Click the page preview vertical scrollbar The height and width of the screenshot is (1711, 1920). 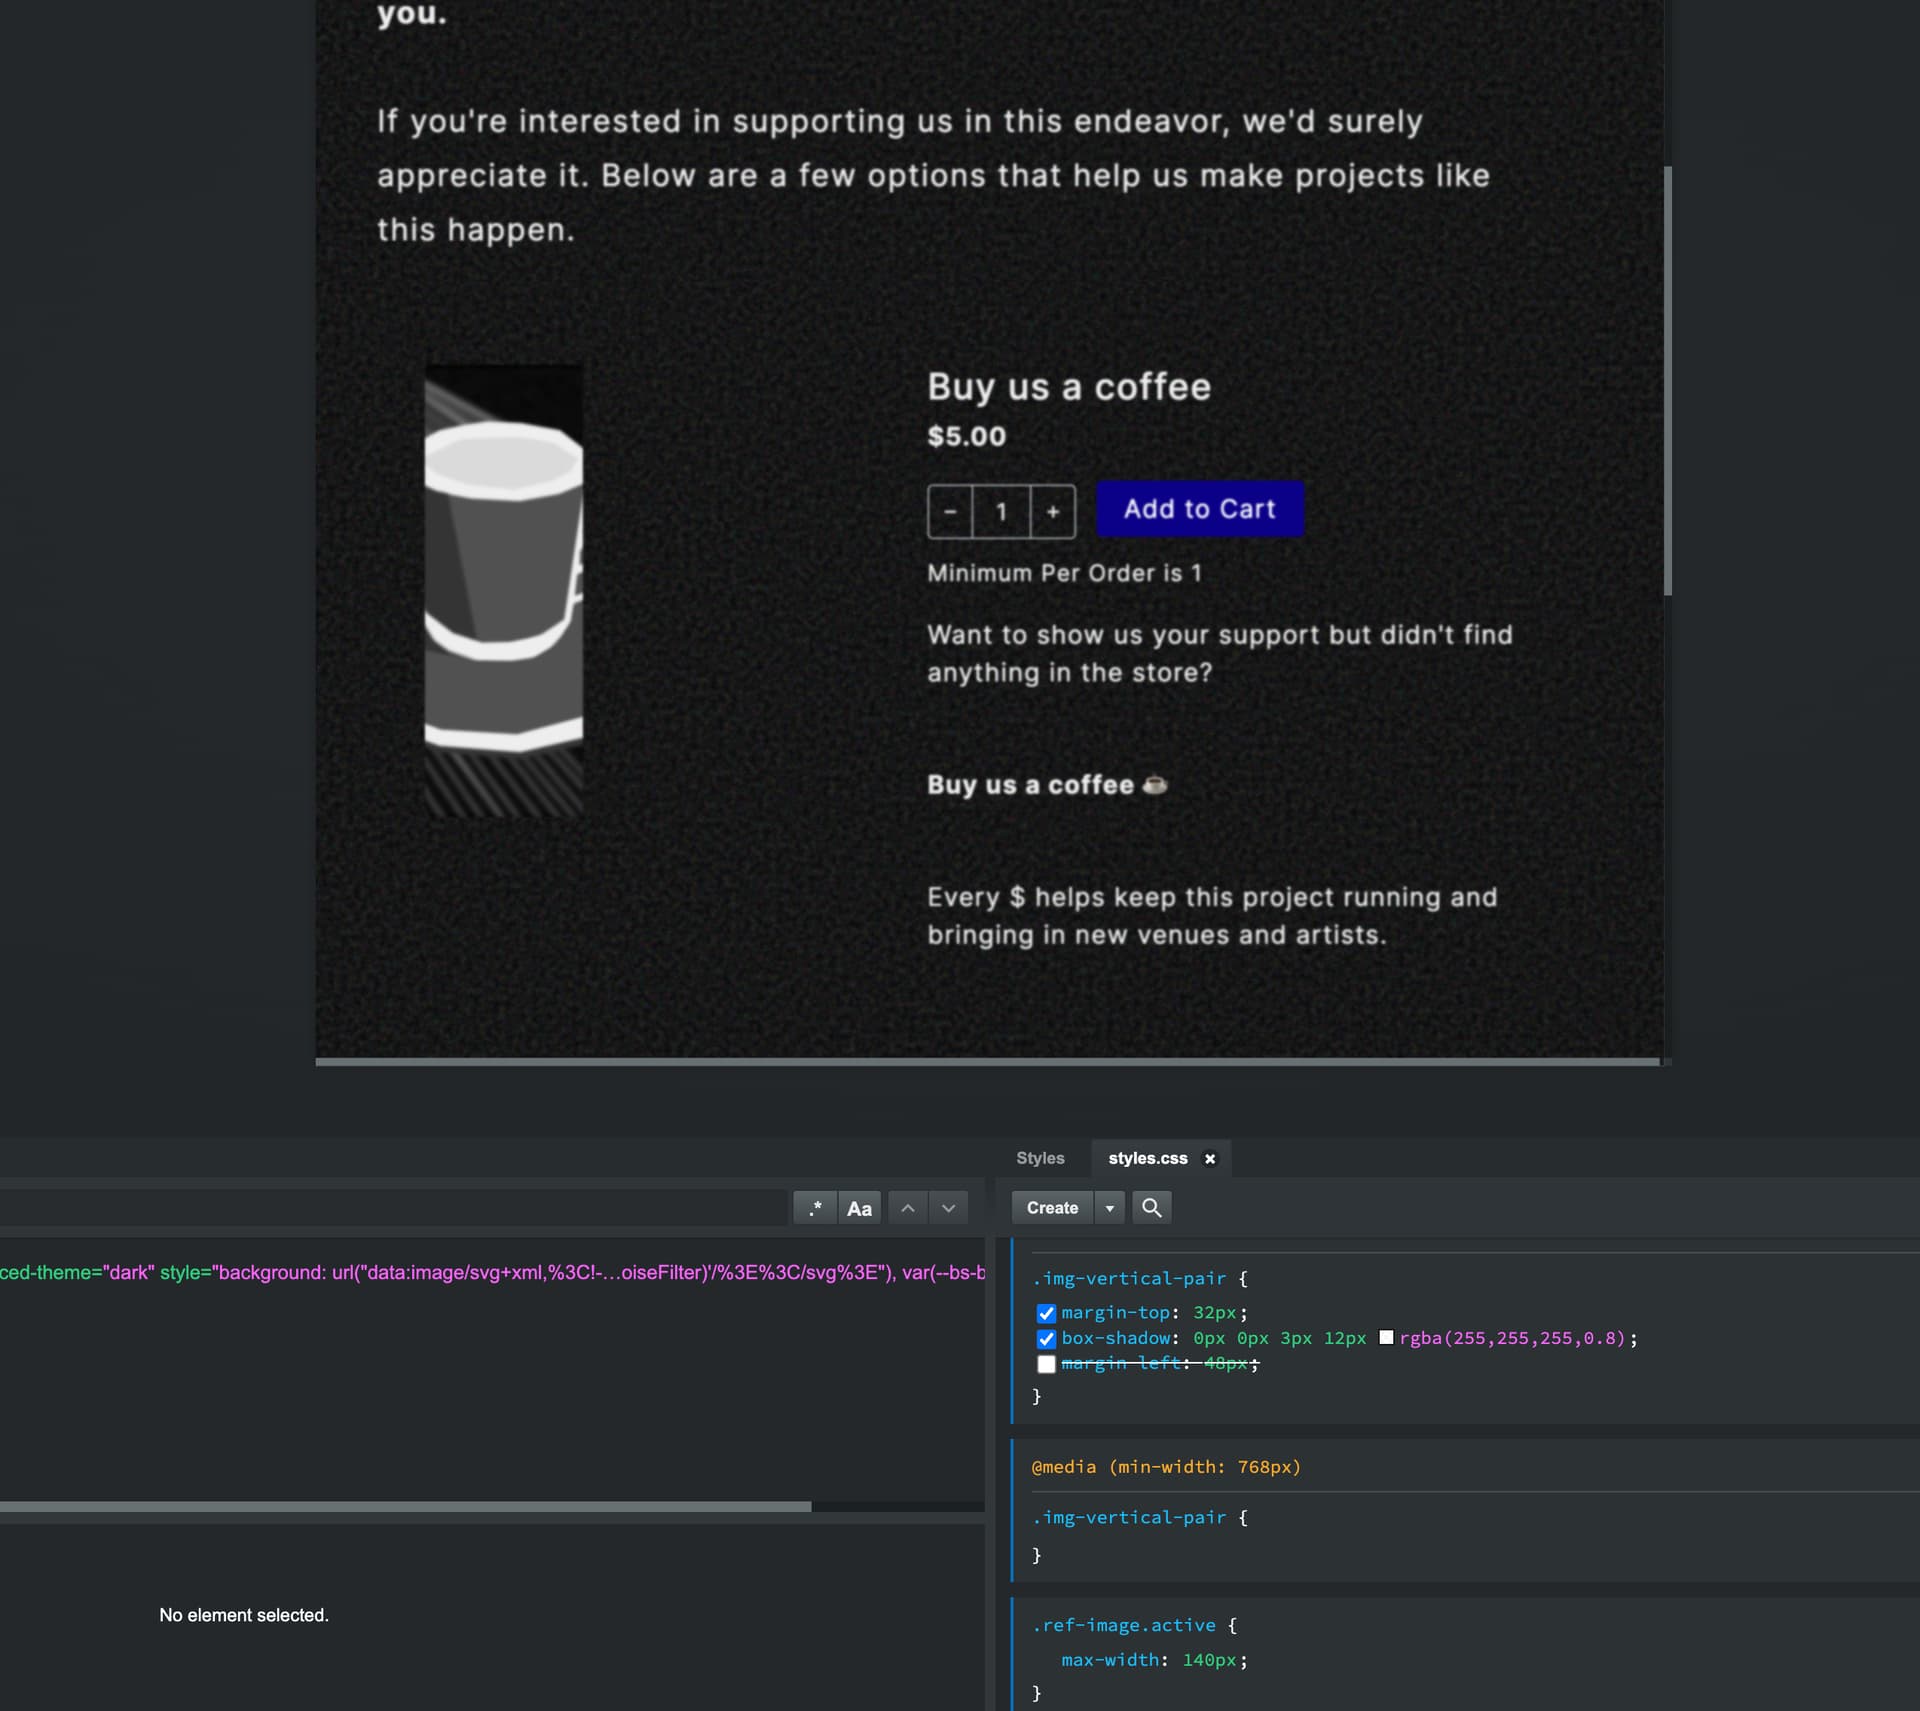coord(1667,380)
